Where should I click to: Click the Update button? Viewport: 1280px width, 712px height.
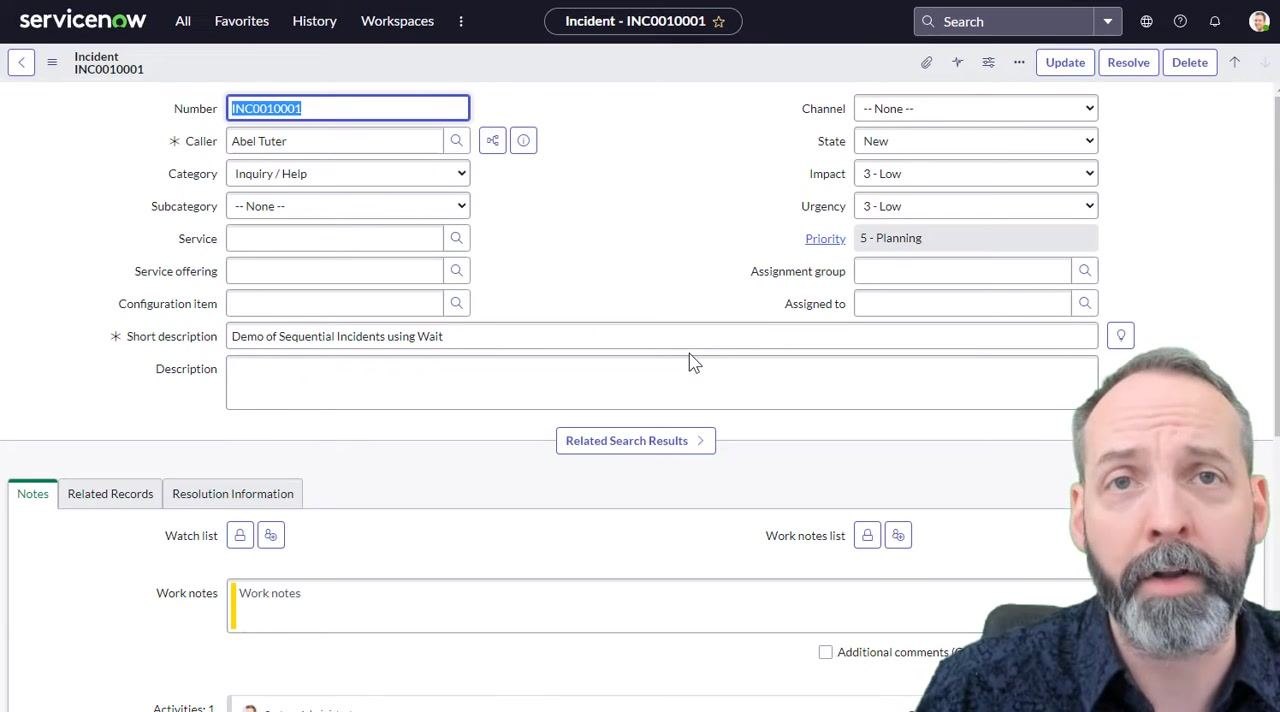click(x=1065, y=62)
